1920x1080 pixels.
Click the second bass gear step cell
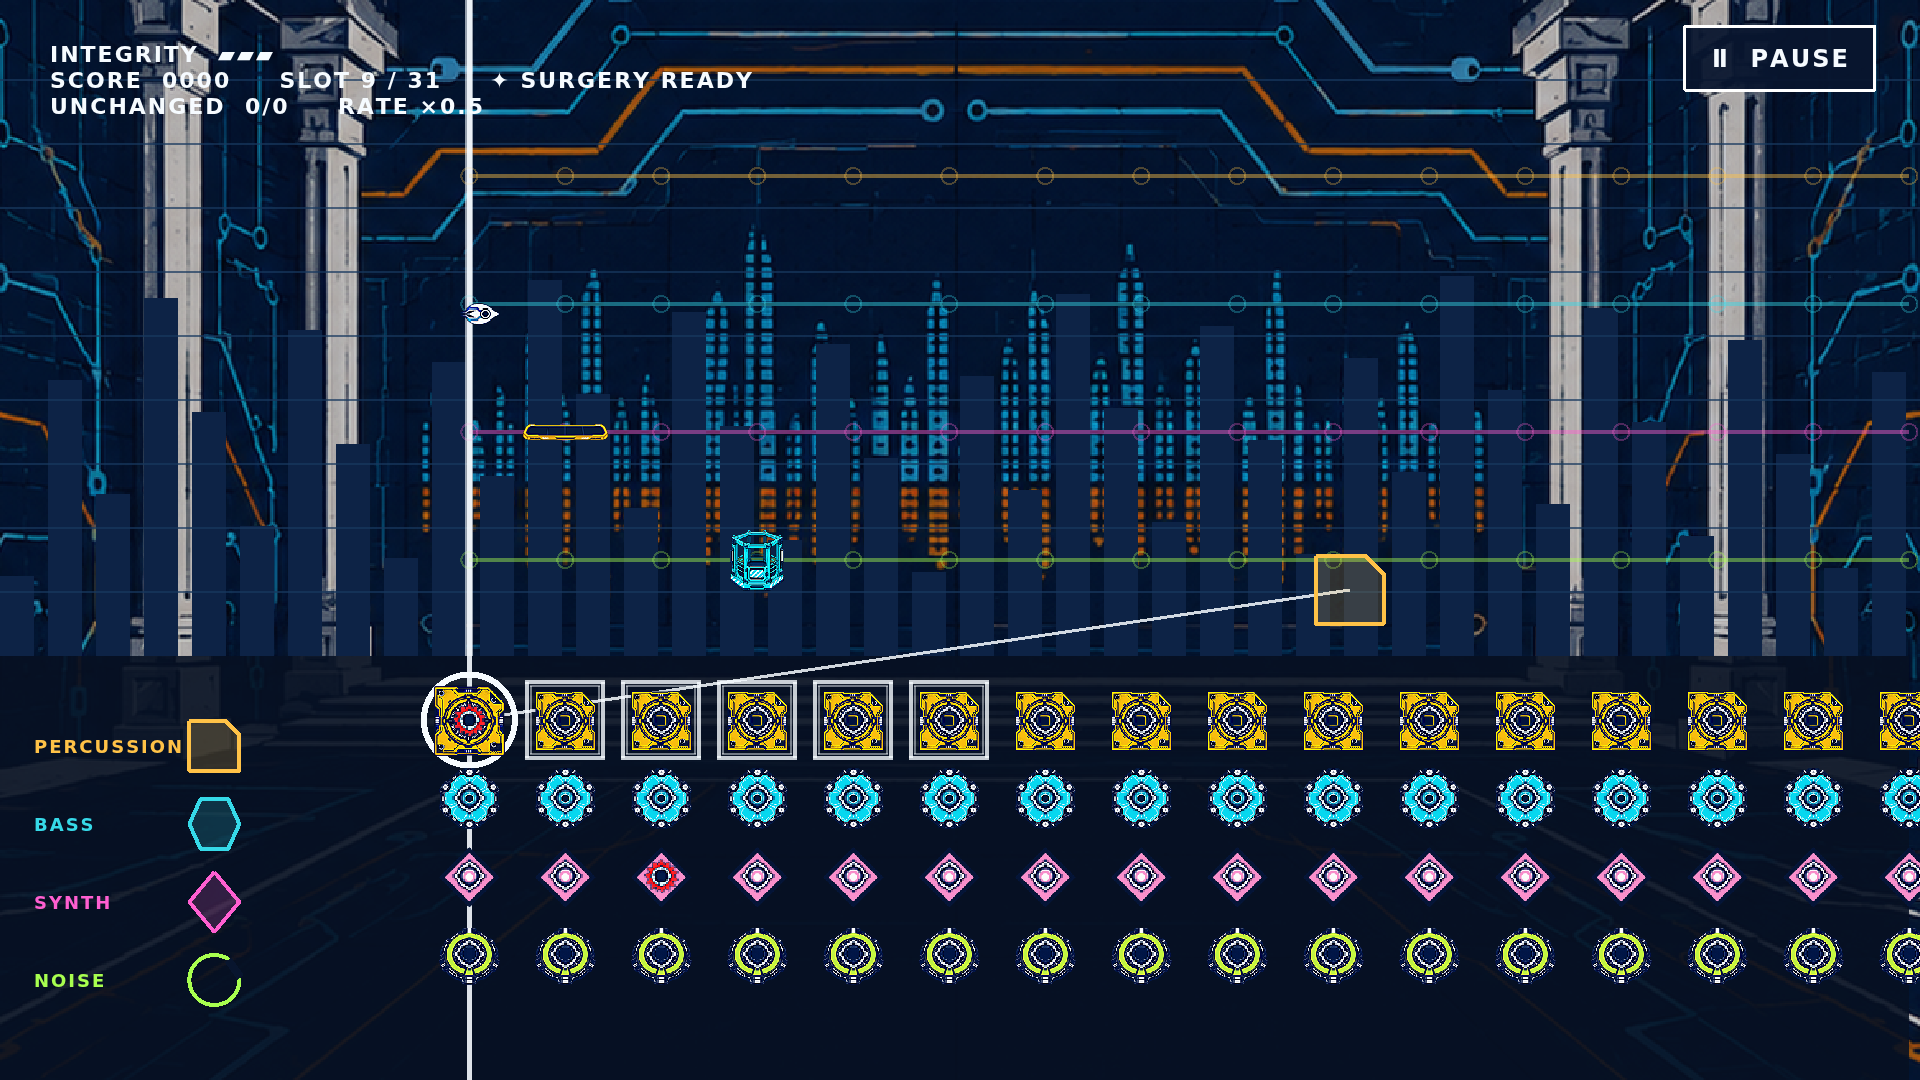565,798
